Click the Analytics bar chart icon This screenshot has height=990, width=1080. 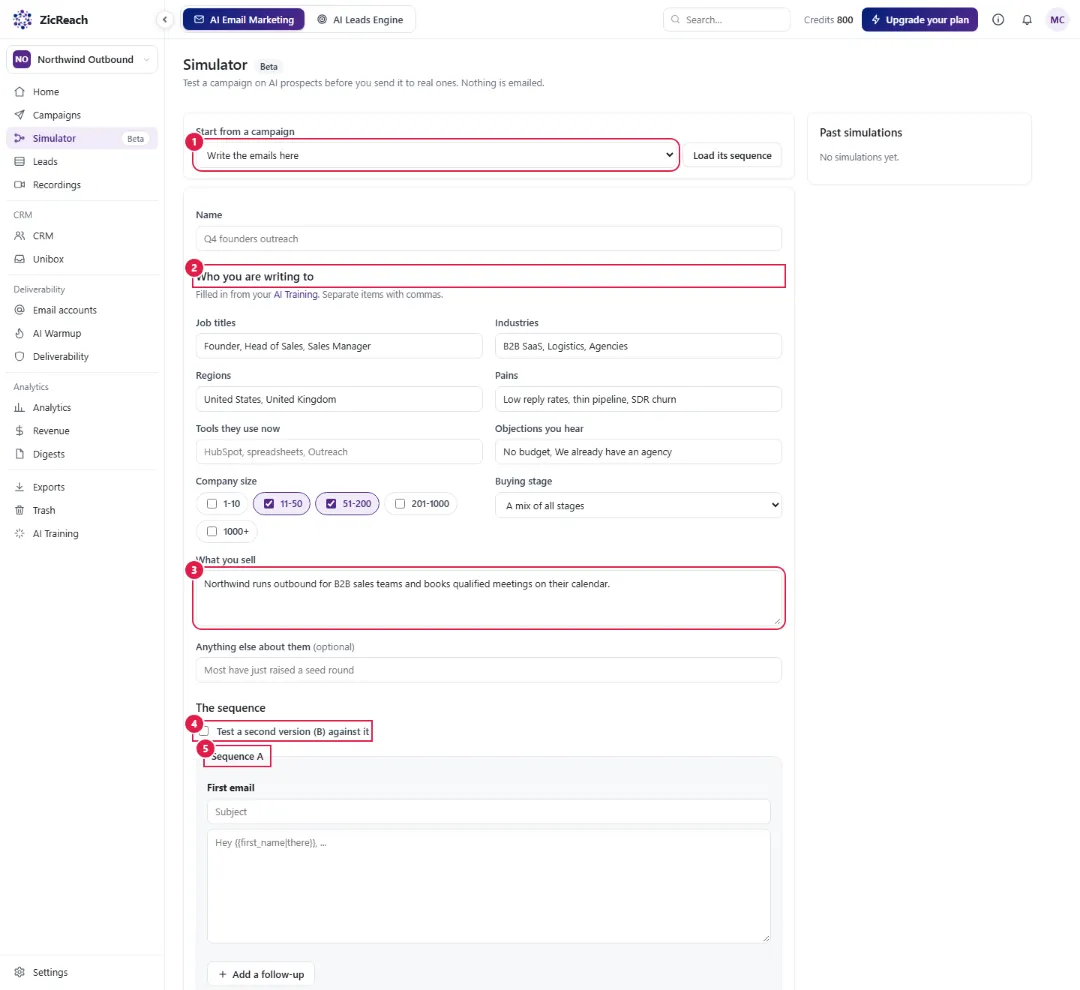pos(19,408)
